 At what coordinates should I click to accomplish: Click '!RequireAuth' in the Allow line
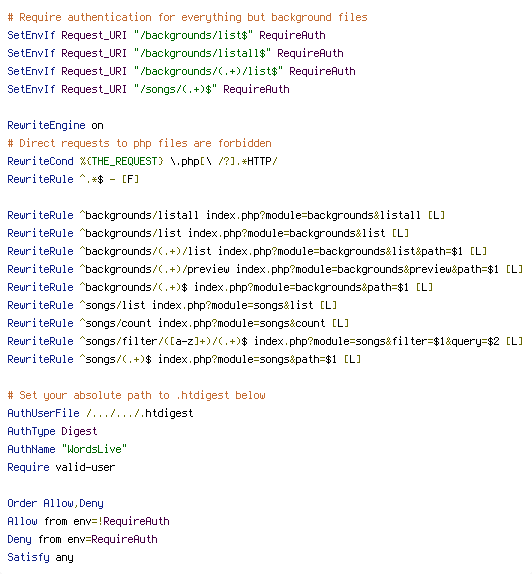pos(134,521)
